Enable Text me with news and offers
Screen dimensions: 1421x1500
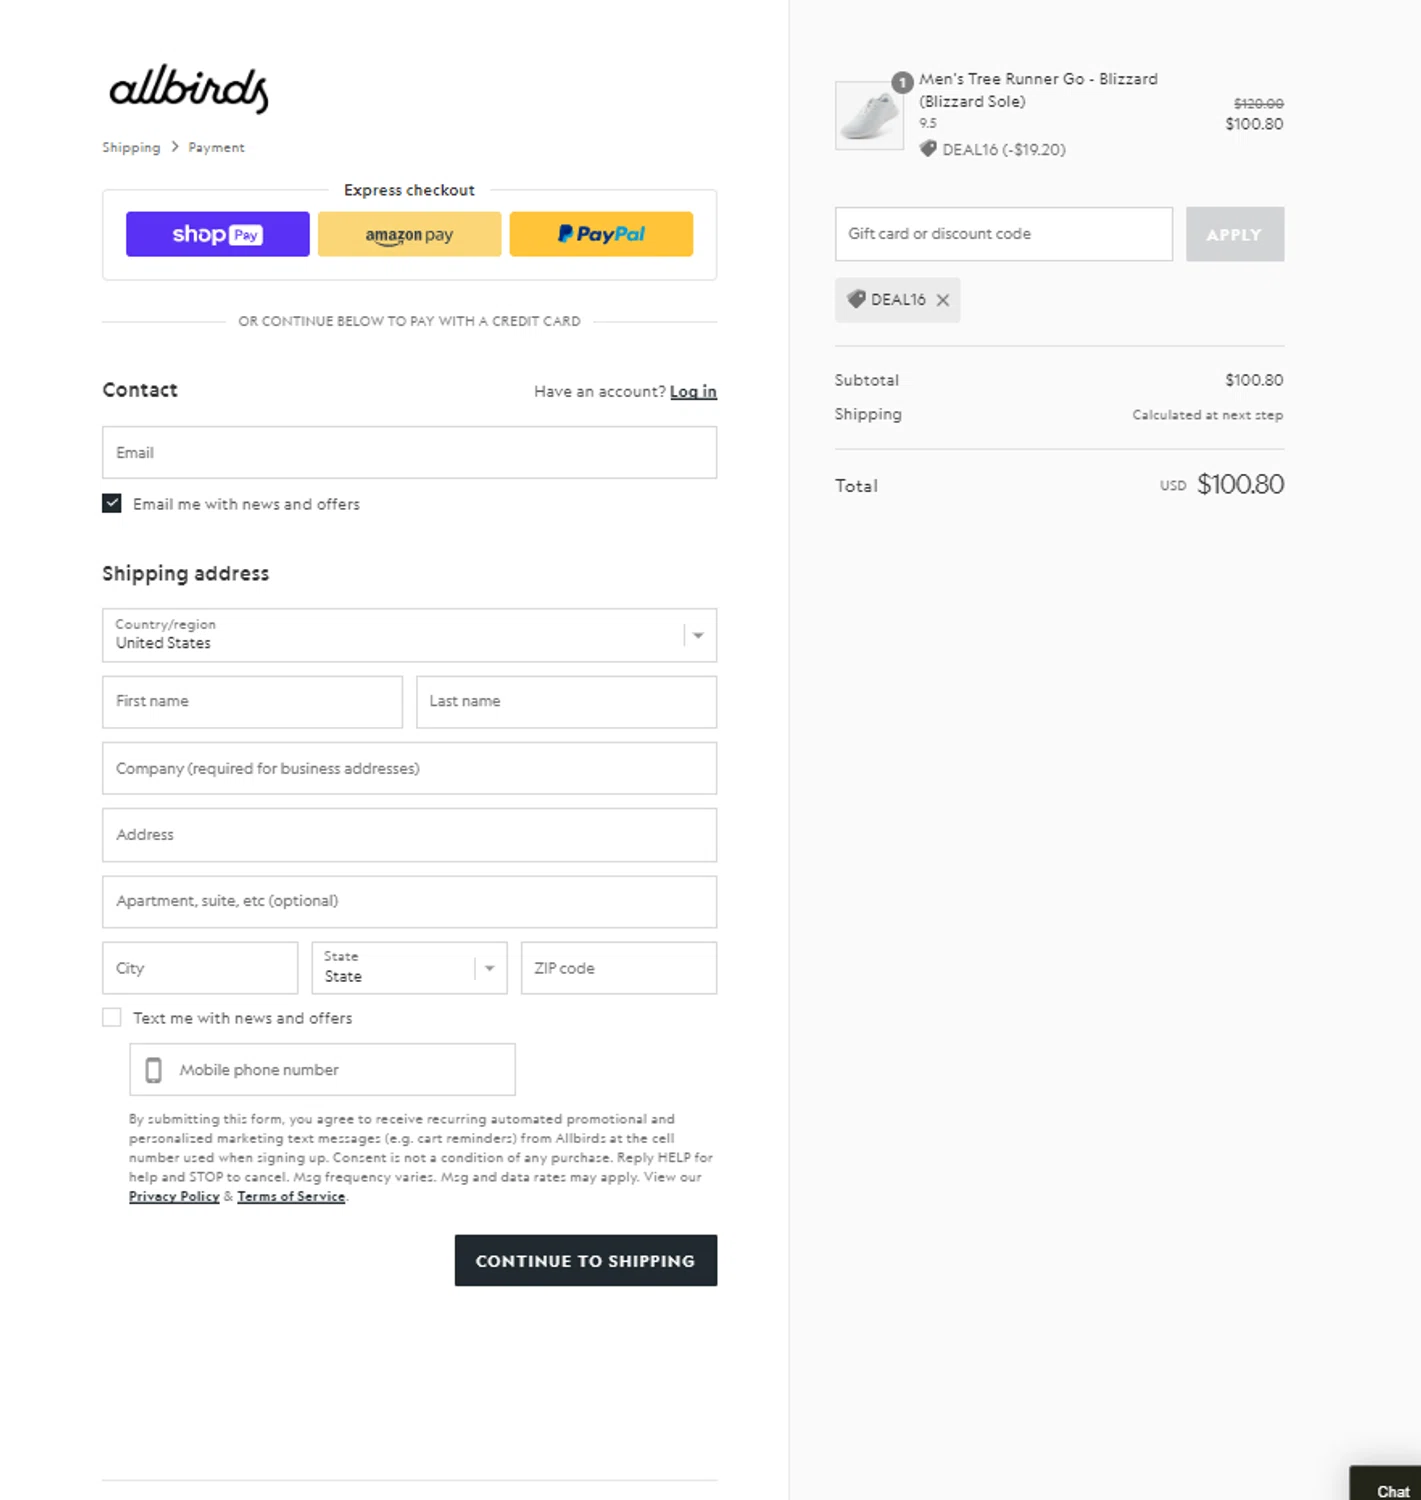coord(112,1017)
